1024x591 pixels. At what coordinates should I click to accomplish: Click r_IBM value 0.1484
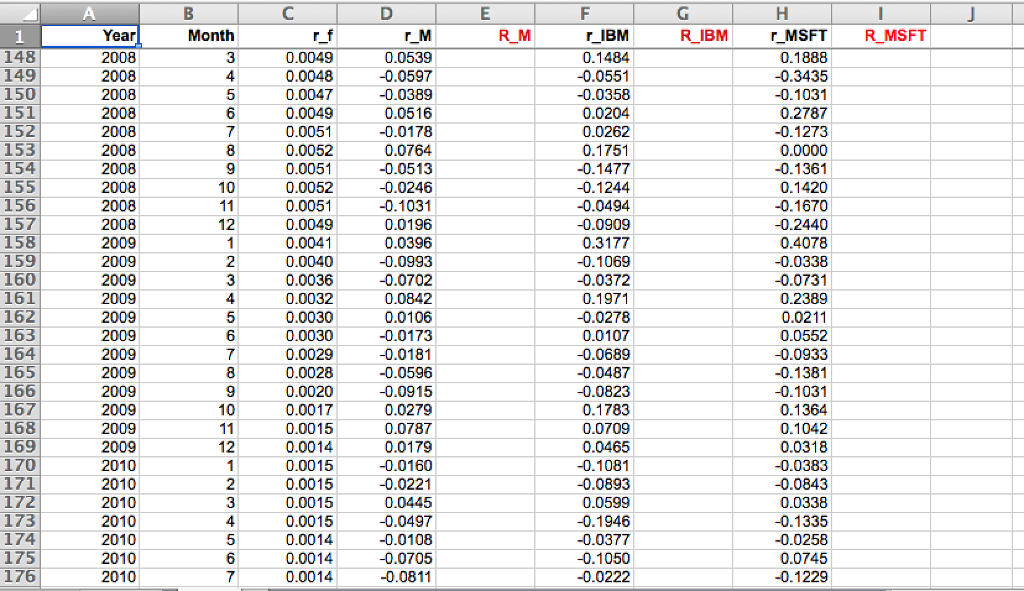coord(584,57)
